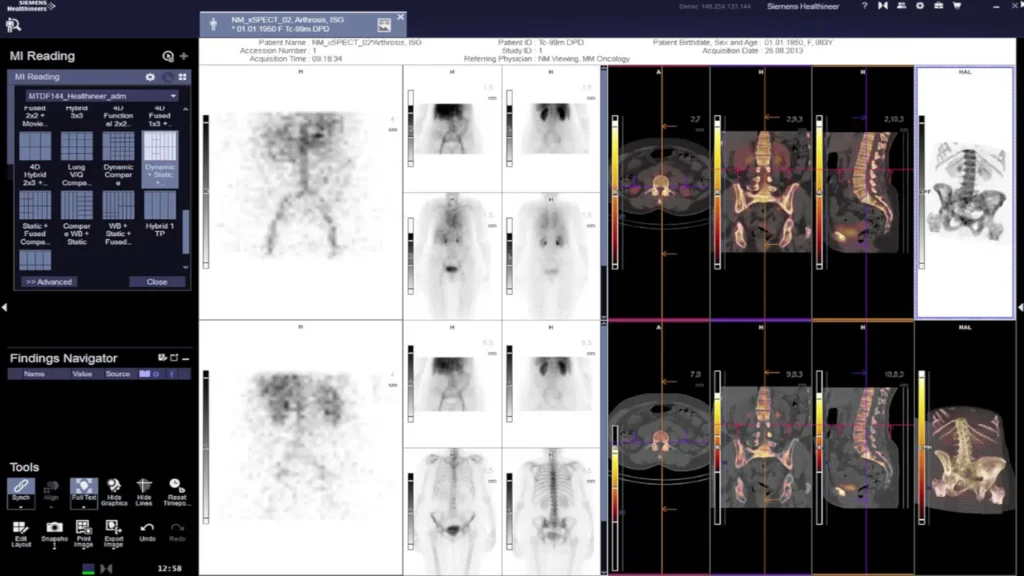This screenshot has width=1024, height=576.
Task: Switch MI Reading panel to grid view
Action: point(183,77)
